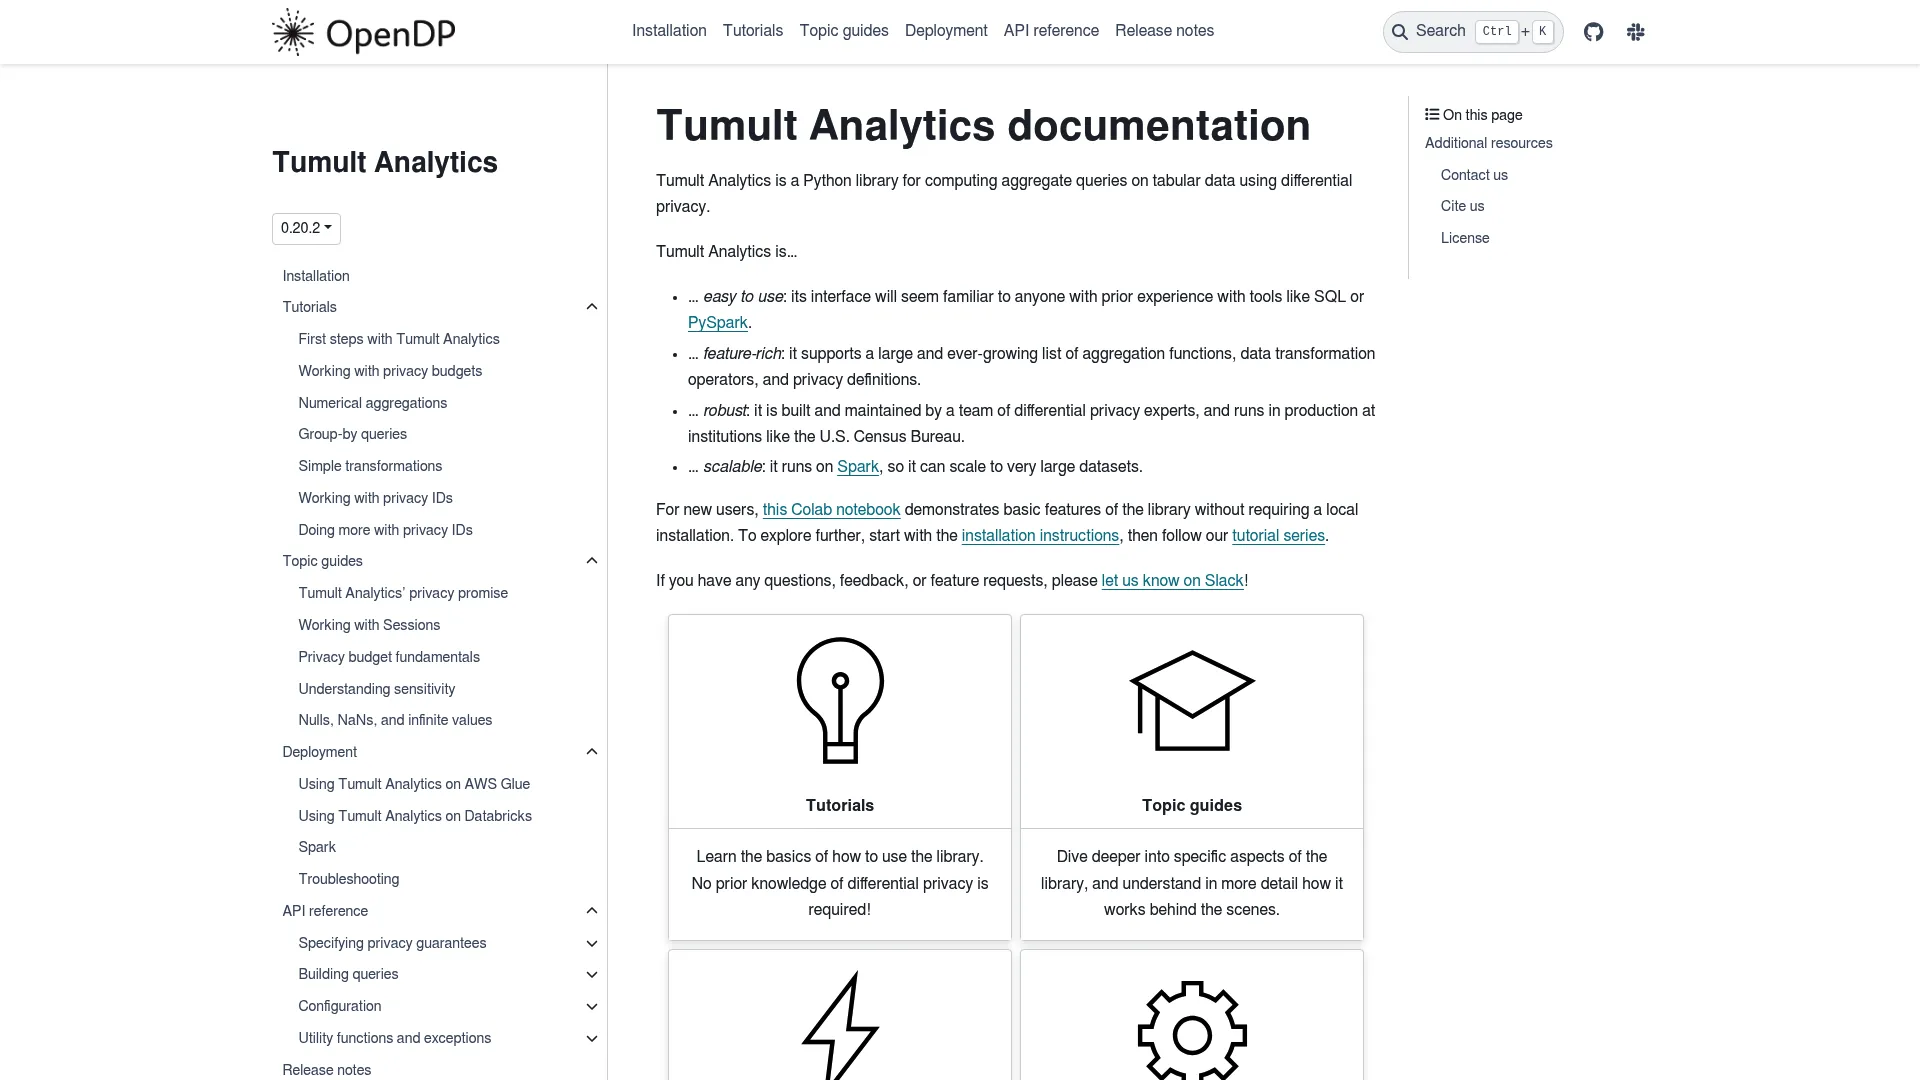Image resolution: width=1920 pixels, height=1080 pixels.
Task: Click the lightning bolt card icon
Action: 840,1026
